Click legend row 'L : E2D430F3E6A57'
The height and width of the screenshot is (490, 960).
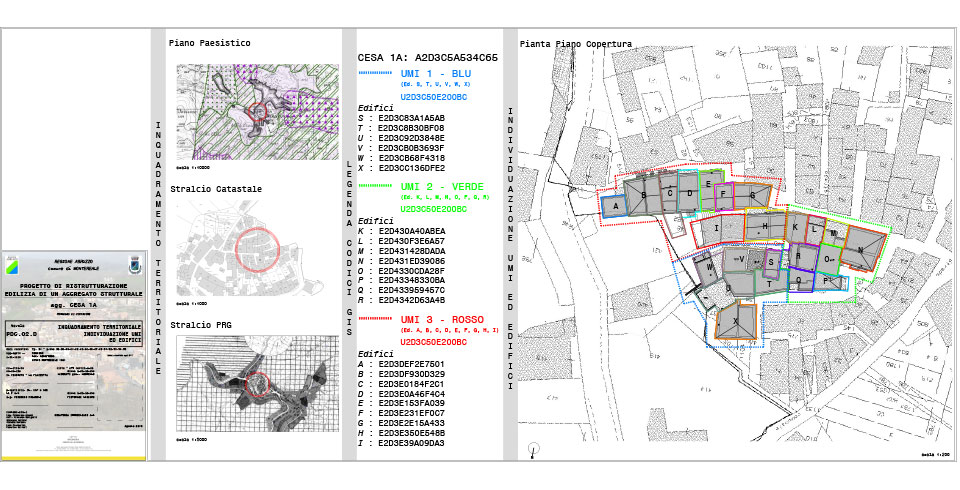[402, 241]
